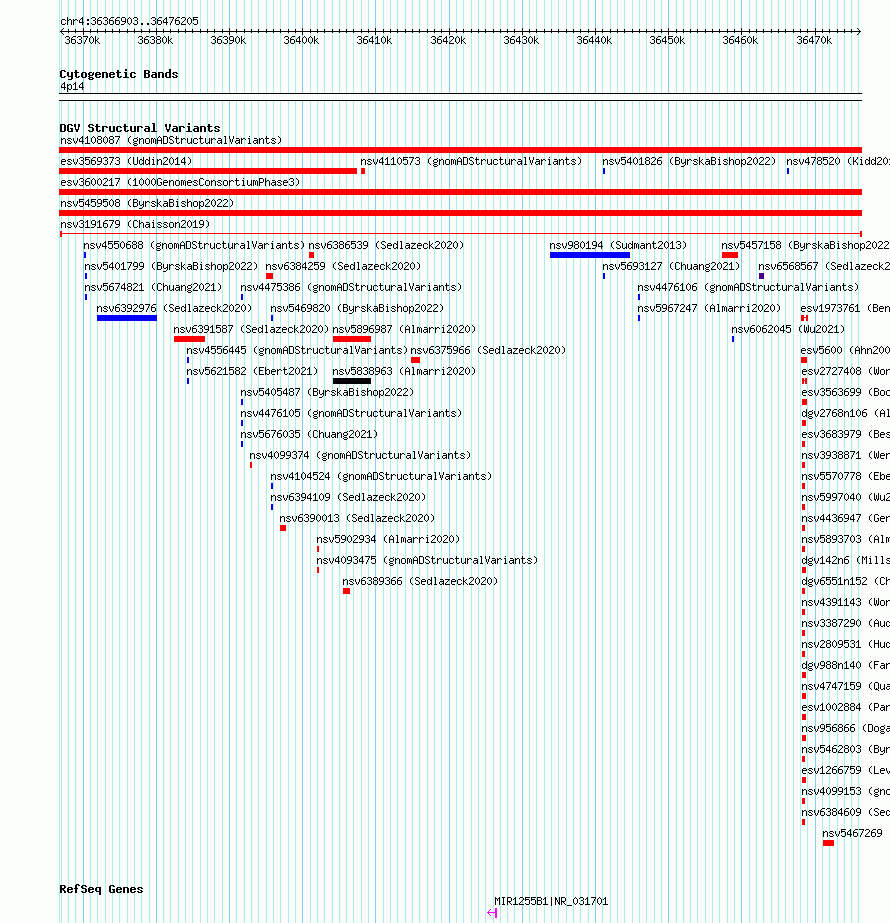Click red bar under nsv6391587 (Sedlazeck2020)
This screenshot has width=890, height=923.
click(190, 339)
